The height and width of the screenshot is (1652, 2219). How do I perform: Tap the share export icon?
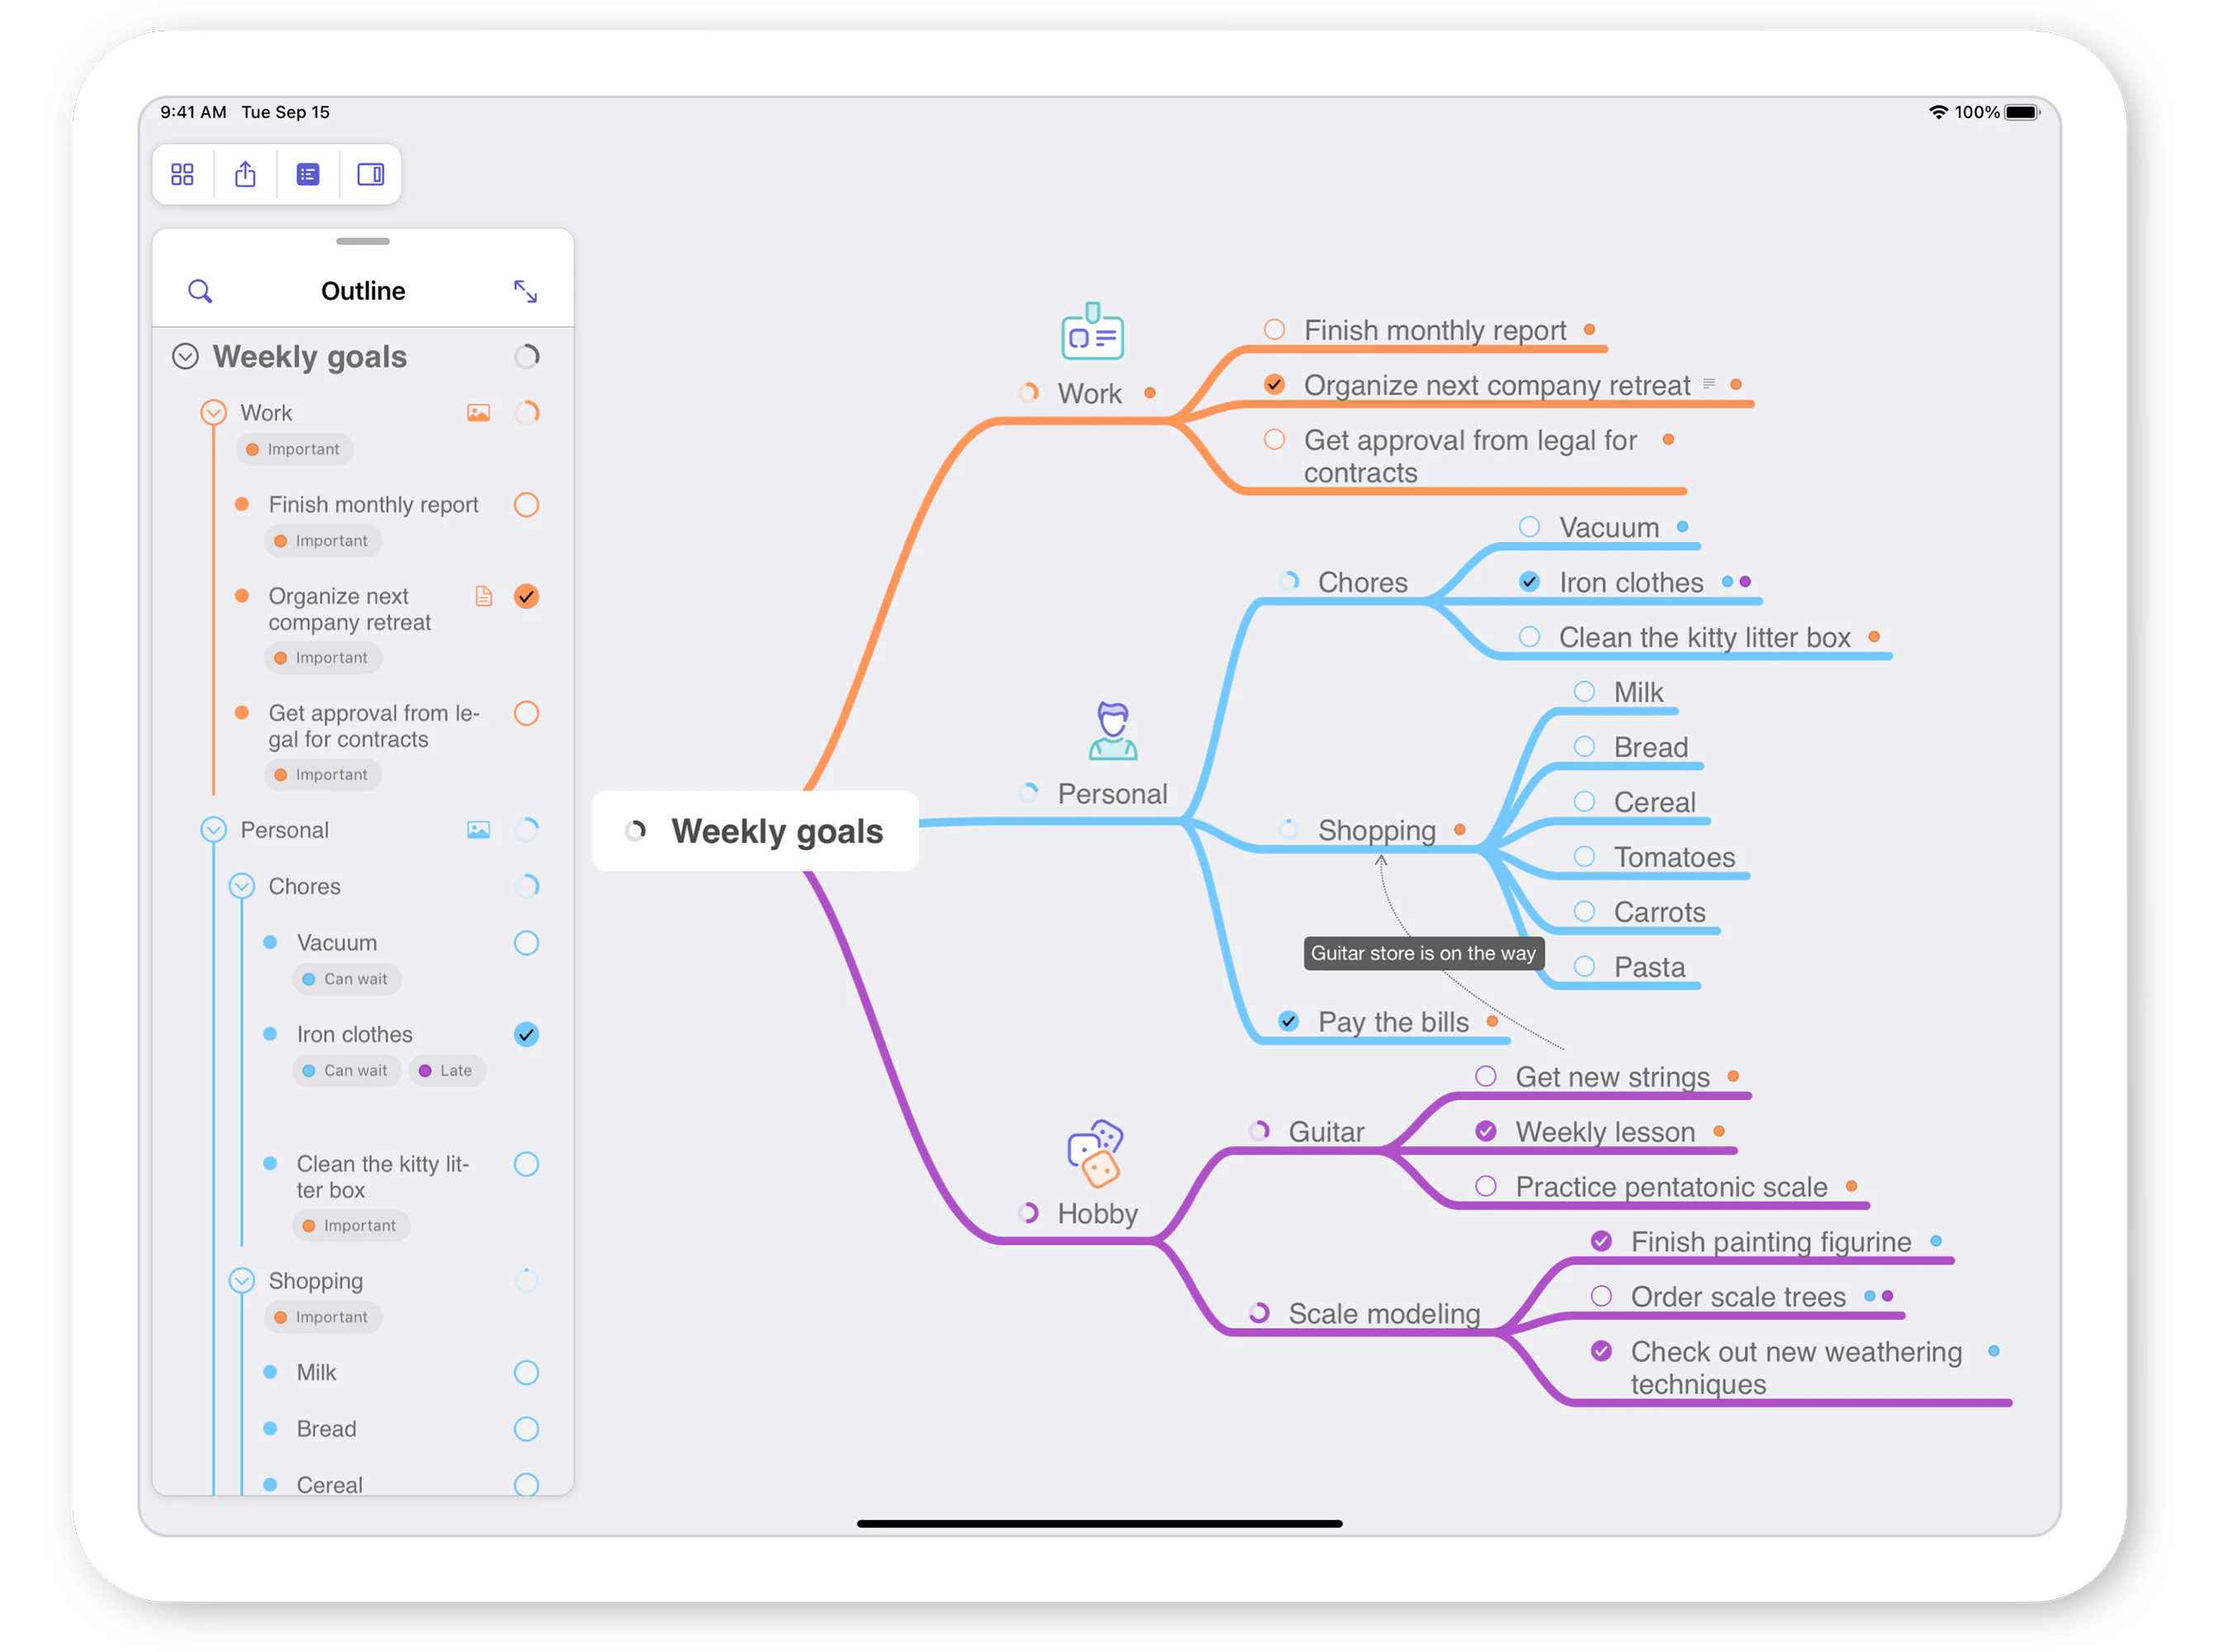point(245,175)
